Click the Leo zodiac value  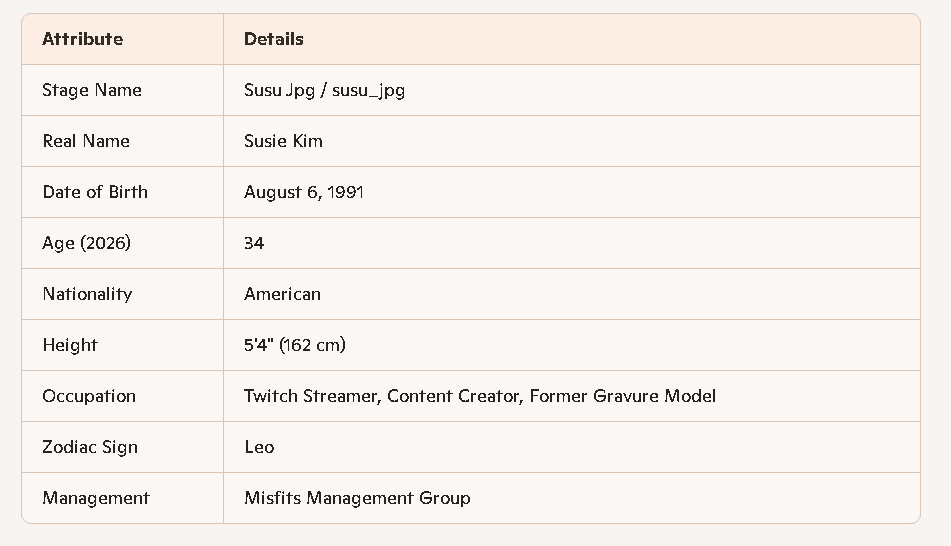pos(259,447)
